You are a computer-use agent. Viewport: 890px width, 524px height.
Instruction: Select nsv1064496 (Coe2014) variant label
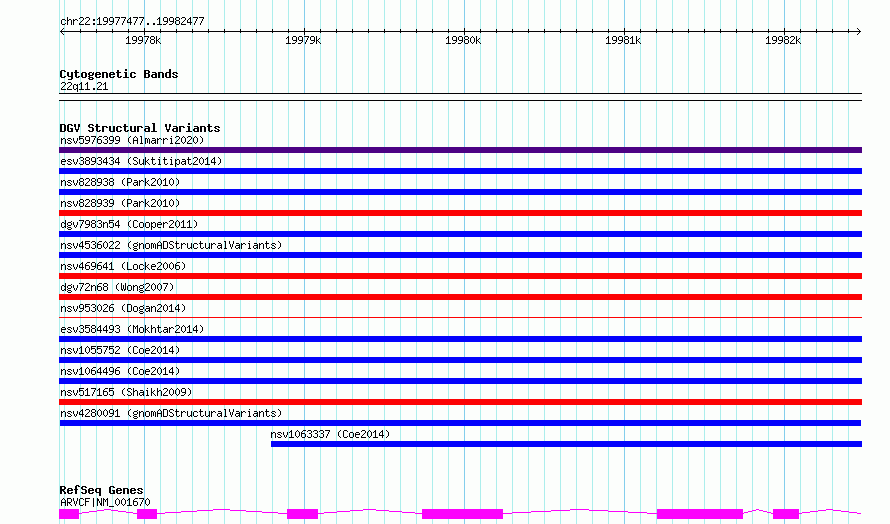coord(120,371)
